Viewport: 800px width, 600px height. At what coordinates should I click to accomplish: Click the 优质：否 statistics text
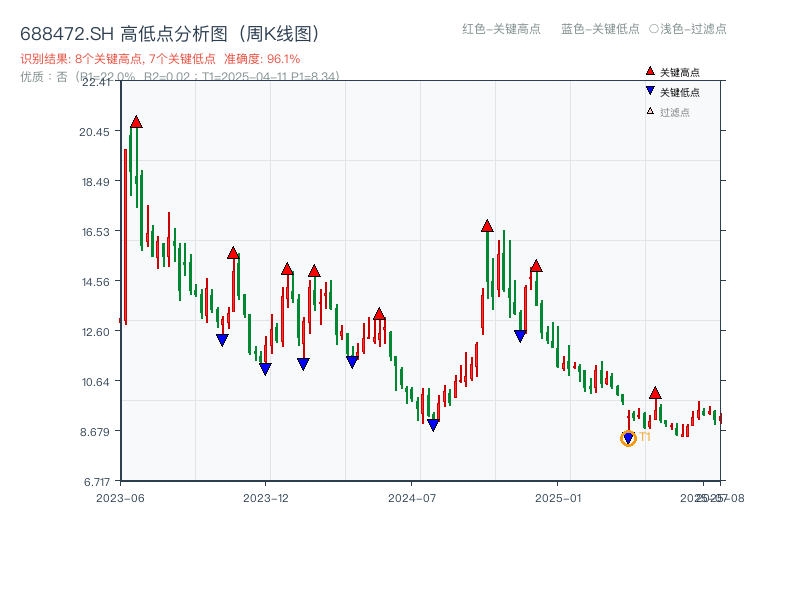tap(40, 76)
